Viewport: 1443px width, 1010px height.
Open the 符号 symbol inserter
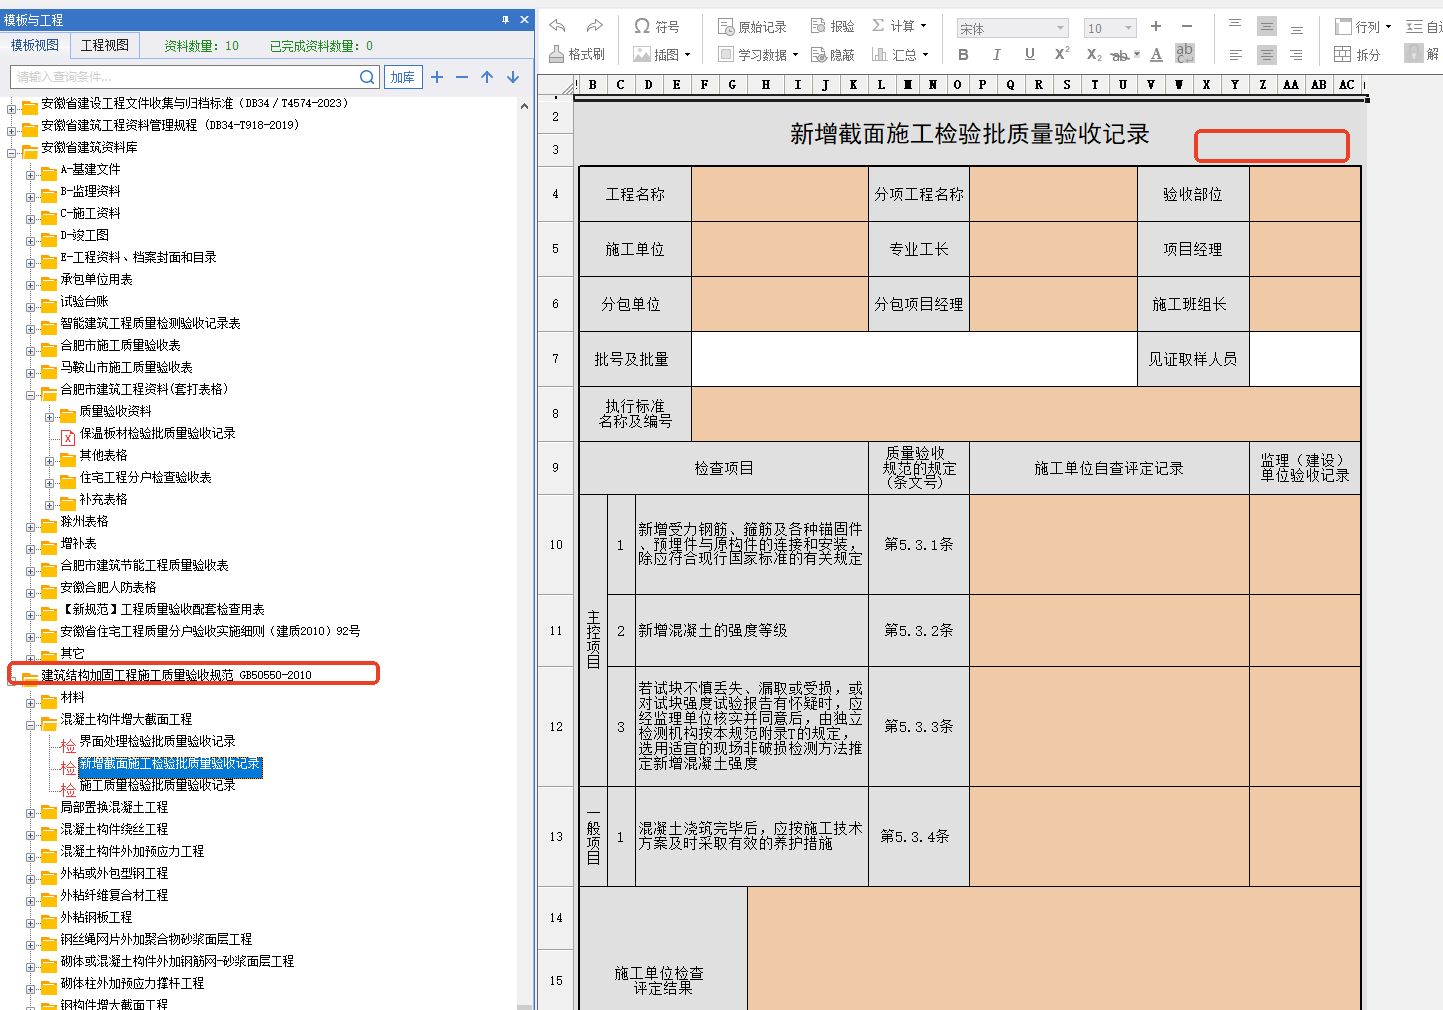[656, 26]
